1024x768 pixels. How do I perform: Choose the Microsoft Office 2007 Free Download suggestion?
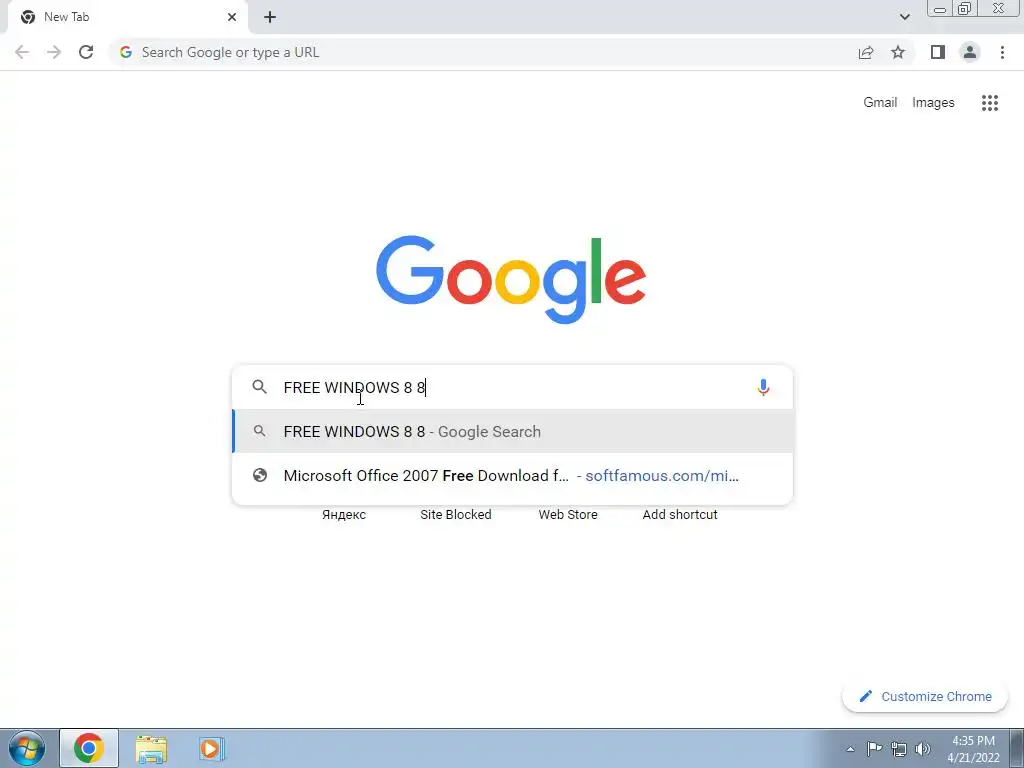tap(513, 475)
